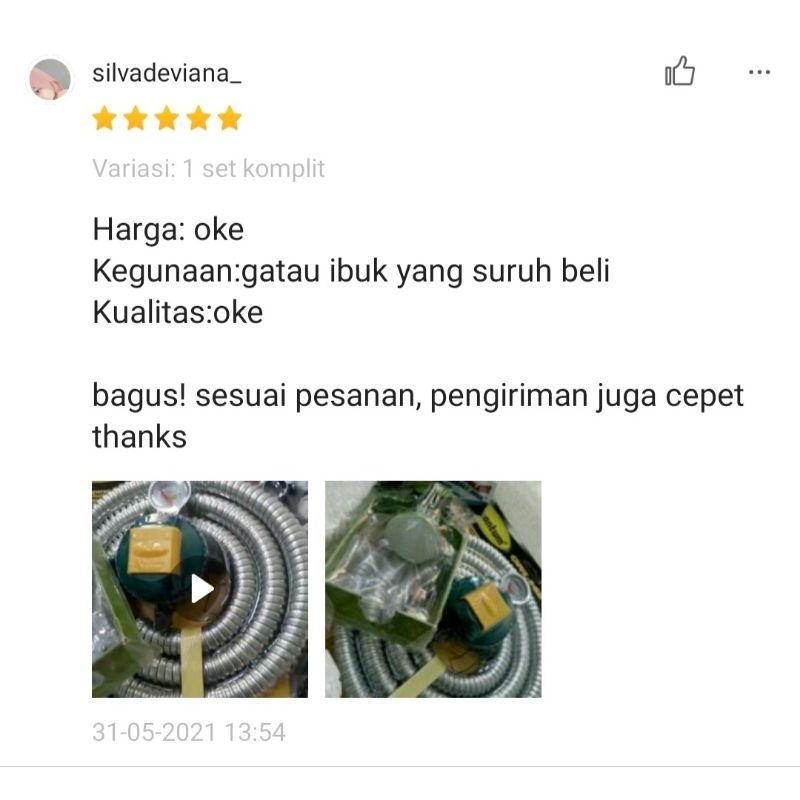Image resolution: width=800 pixels, height=800 pixels.
Task: Click the fifth rating star
Action: point(230,118)
